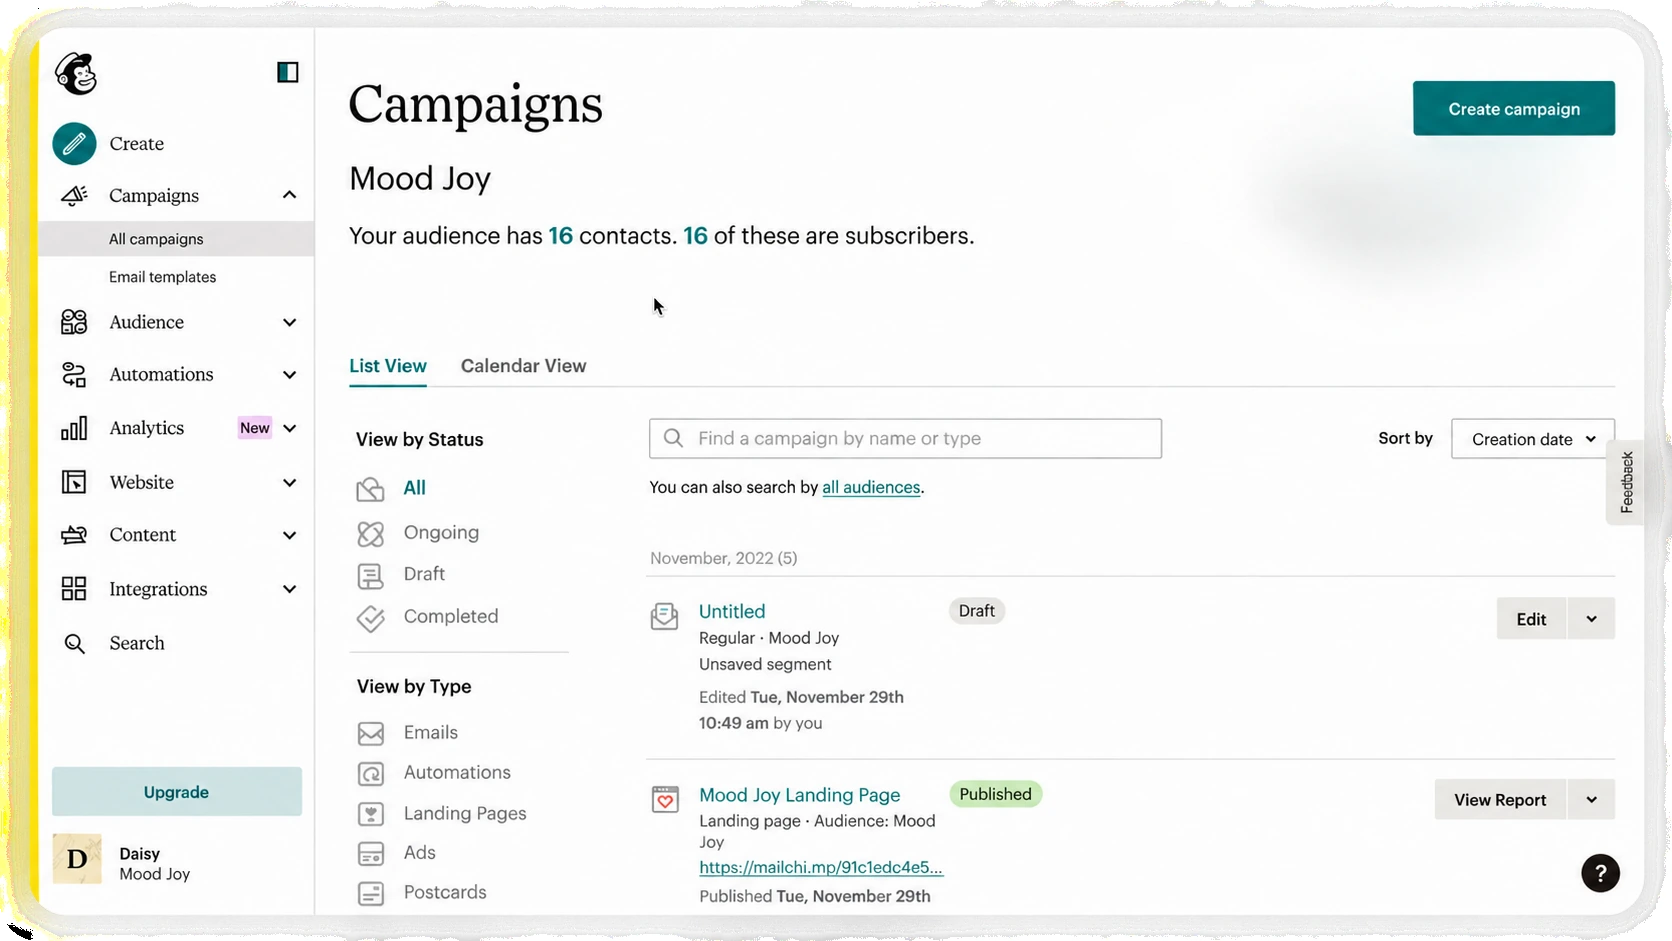Click the Website layout icon

(74, 482)
